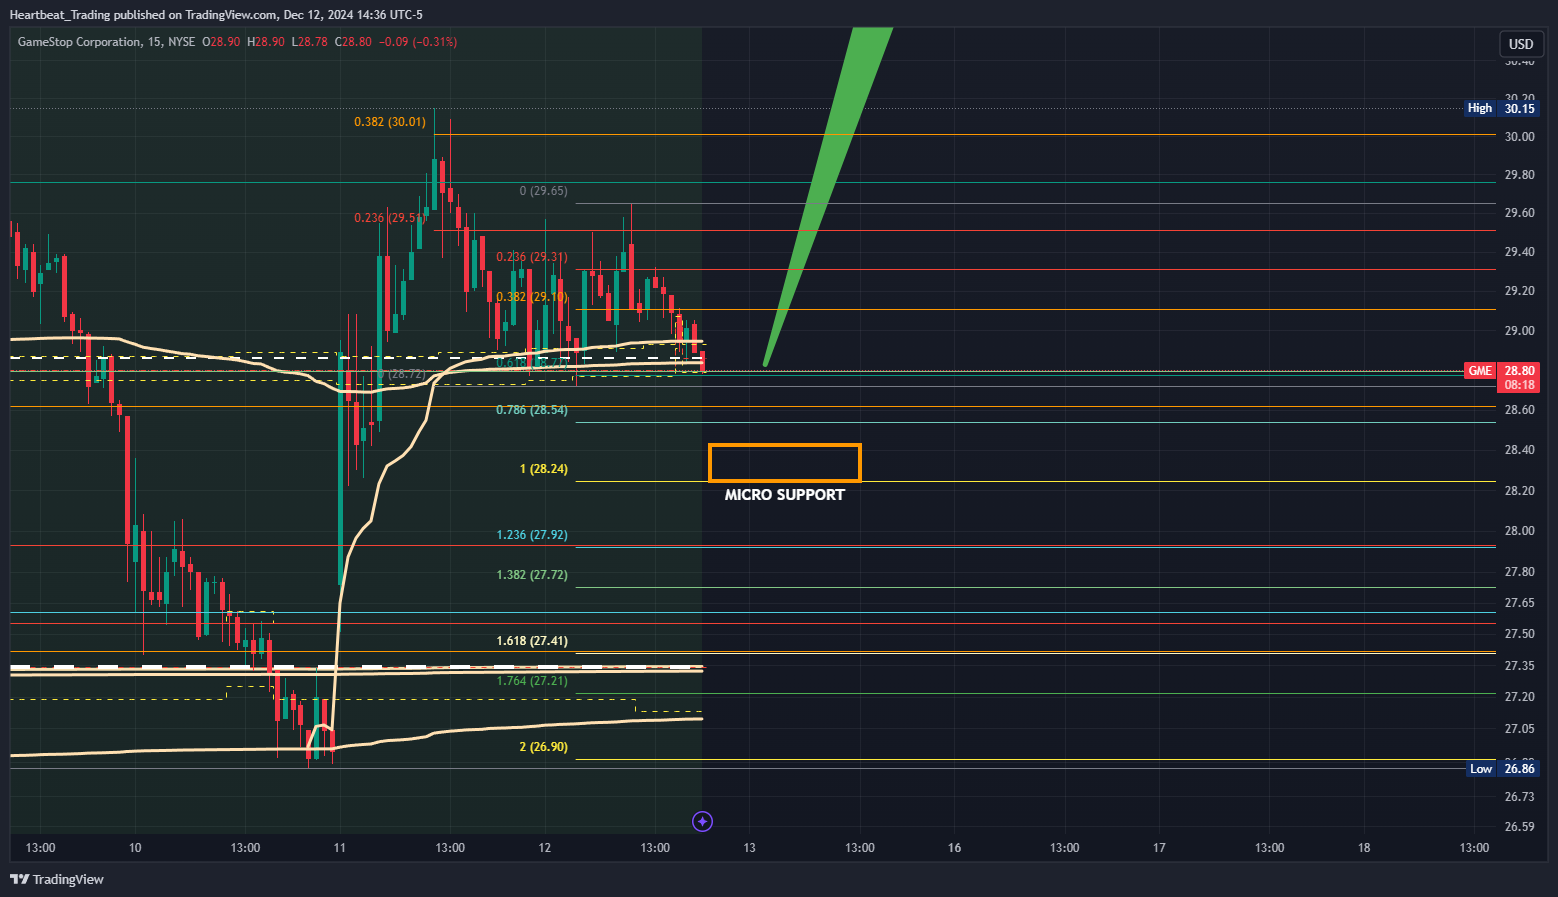Screen dimensions: 1558x897
Task: Select the 1.618 (27.41) Fibonacci label
Action: (532, 641)
